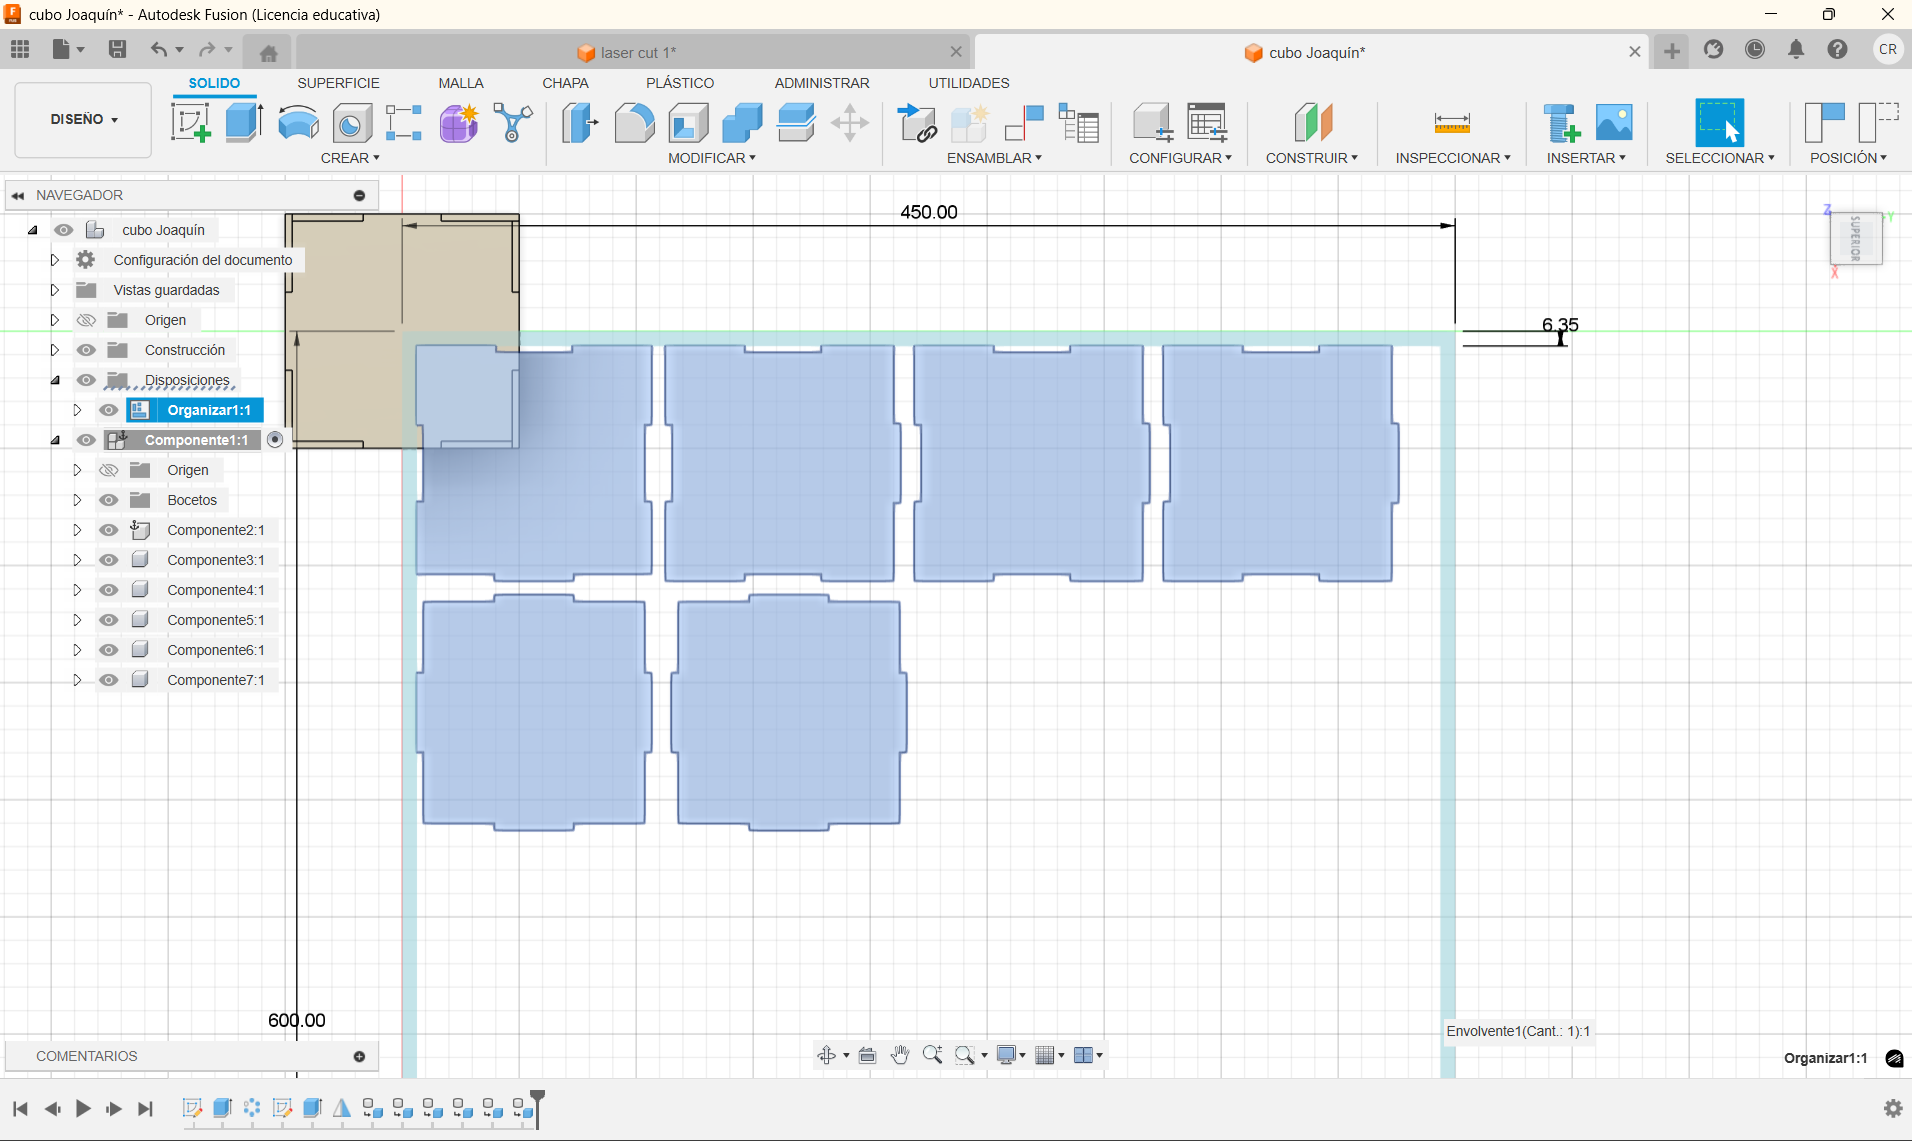Viewport: 1912px width, 1141px height.
Task: Click the Measure tool under Inspeccionar
Action: point(1451,123)
